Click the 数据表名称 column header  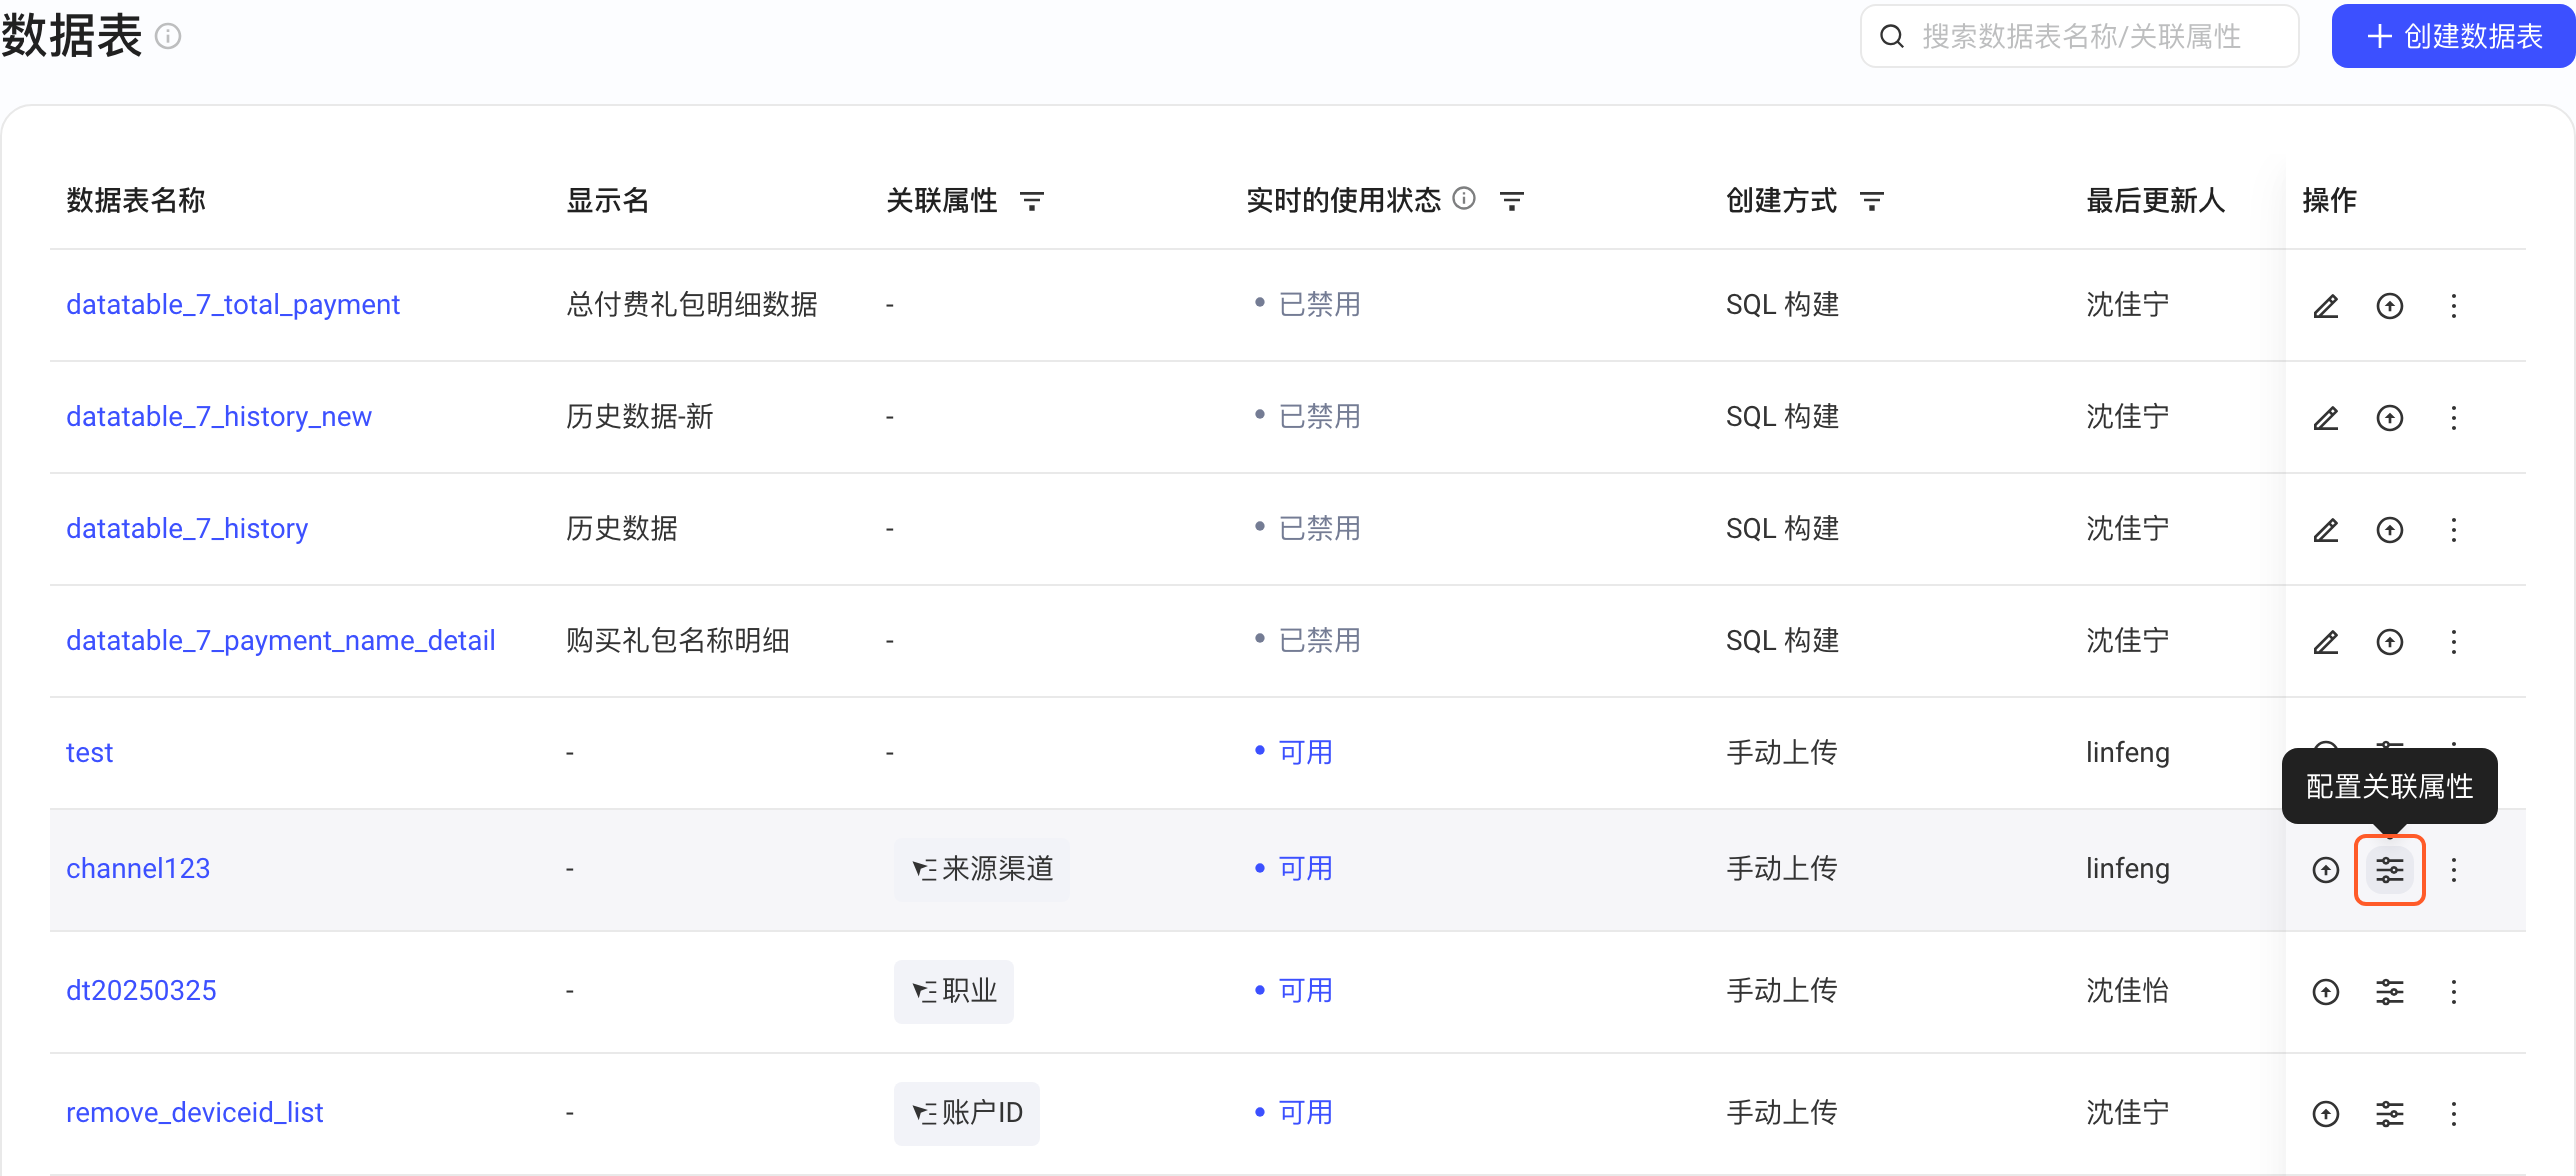click(x=136, y=200)
